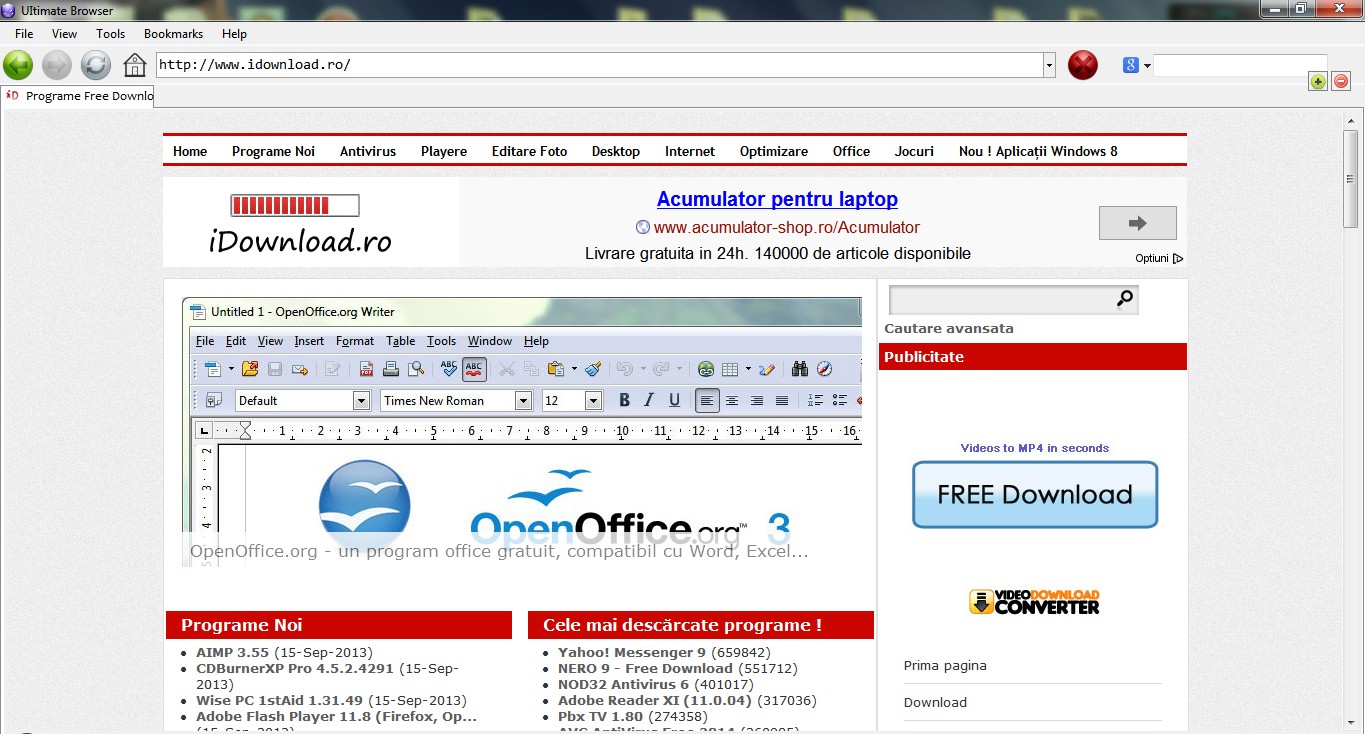Click the grey arrow button in the ad
Screen dimensions: 1365x734
coord(1137,223)
